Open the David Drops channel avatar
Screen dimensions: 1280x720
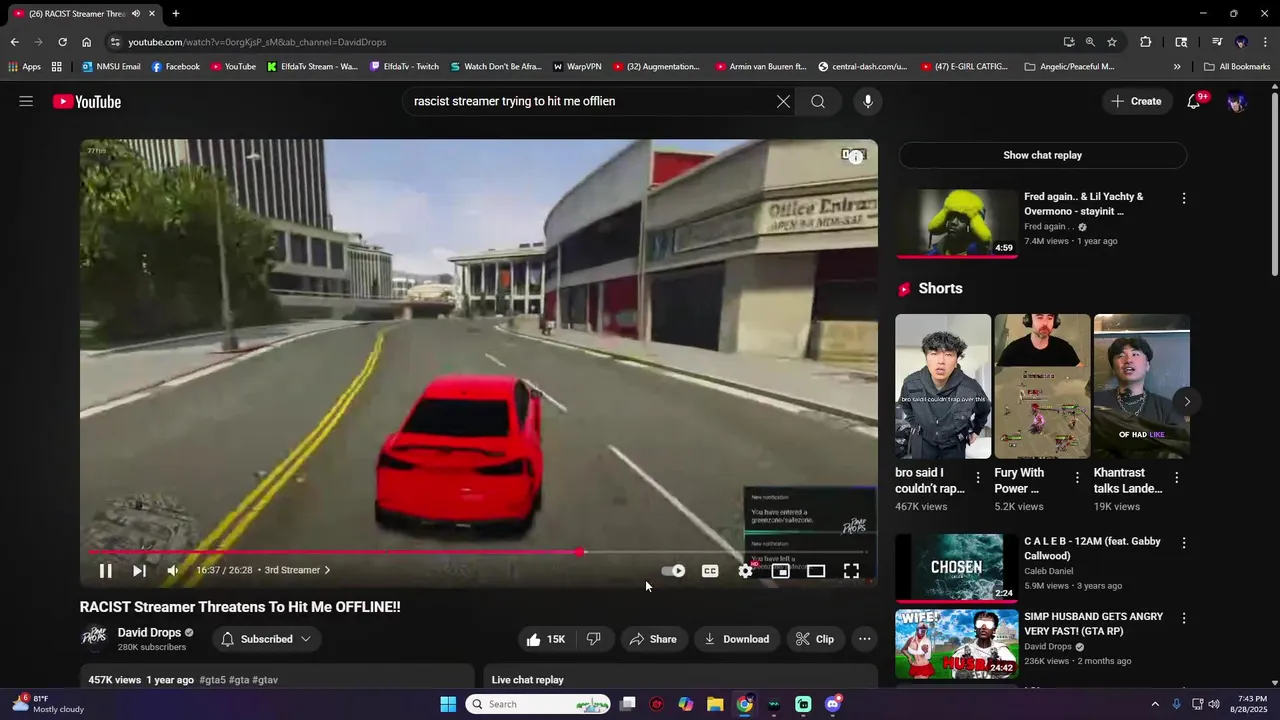point(94,639)
